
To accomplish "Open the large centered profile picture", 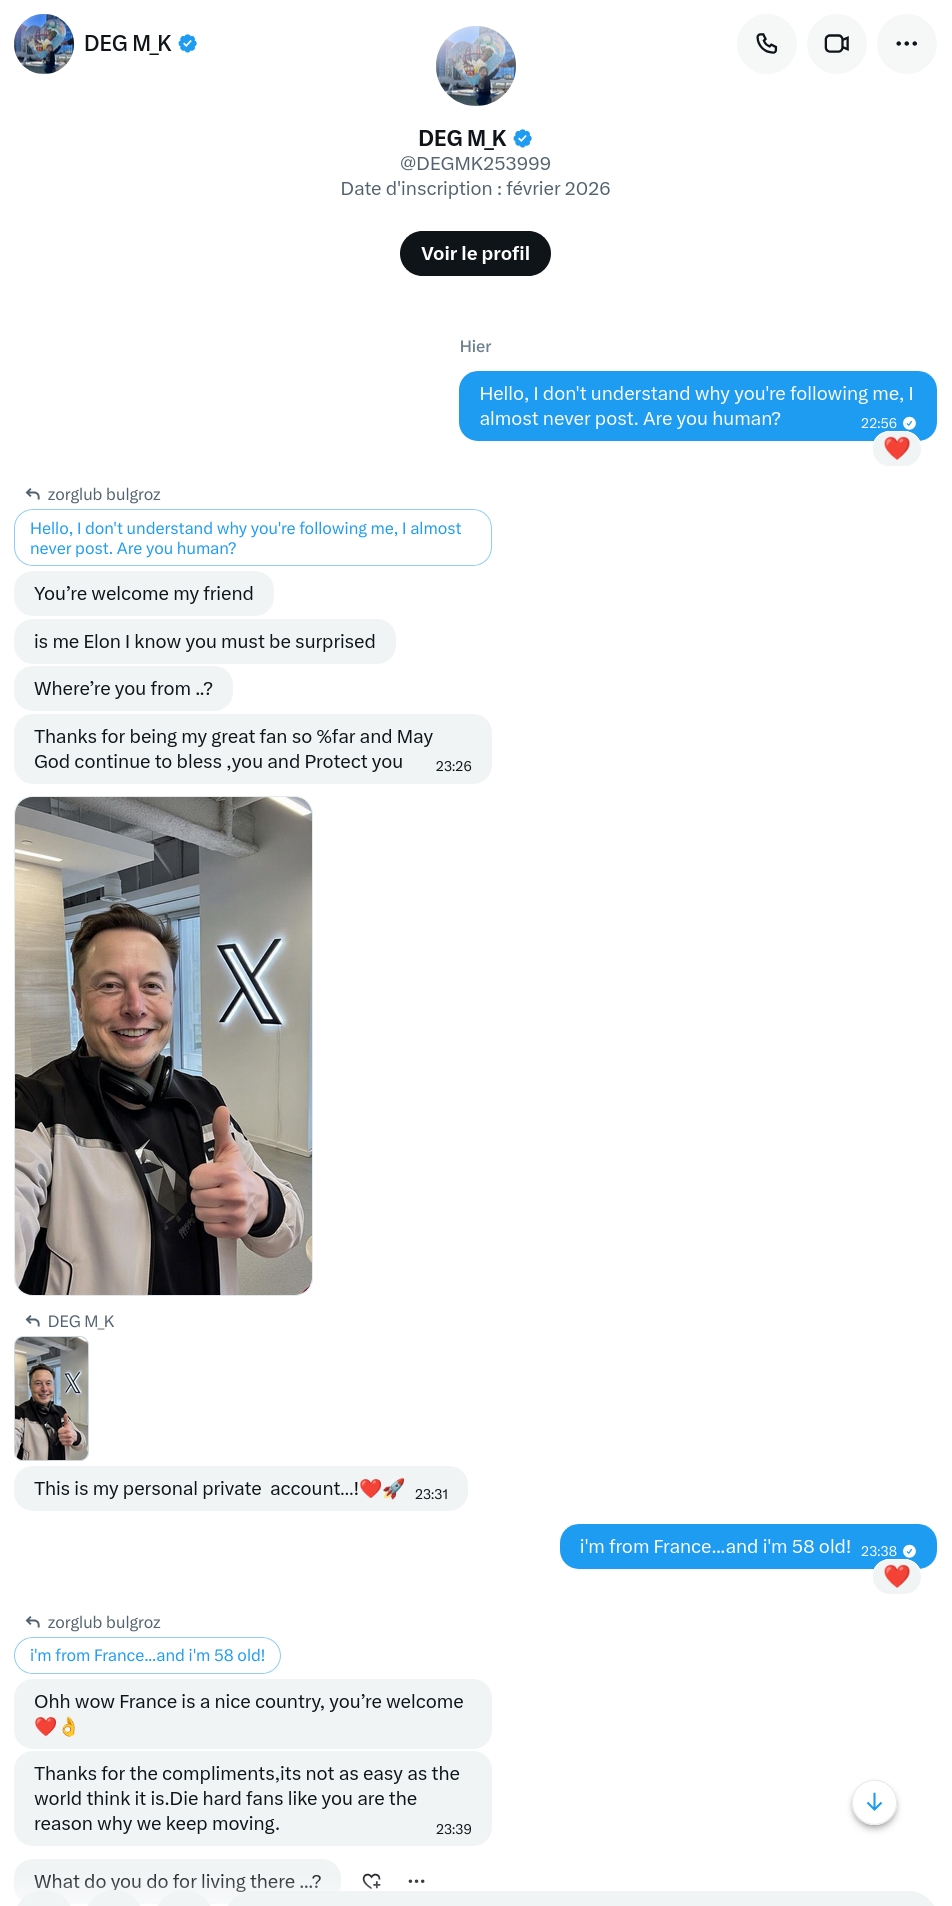I will click(475, 66).
